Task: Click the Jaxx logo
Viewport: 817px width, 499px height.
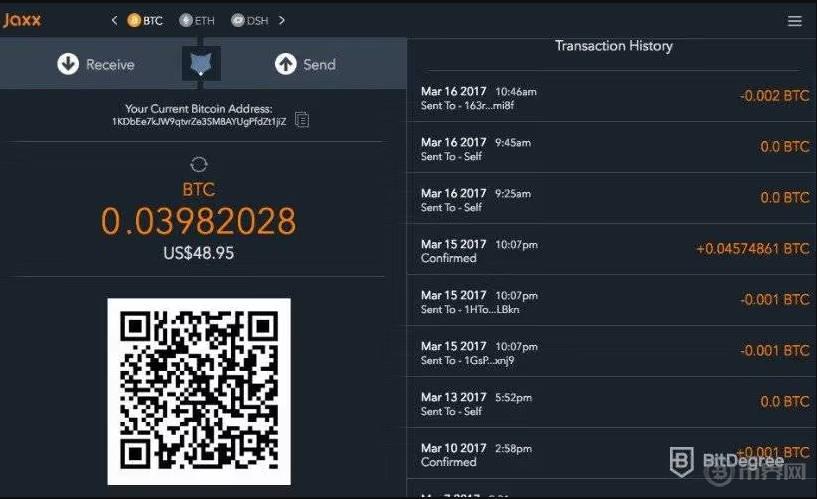Action: (22, 20)
